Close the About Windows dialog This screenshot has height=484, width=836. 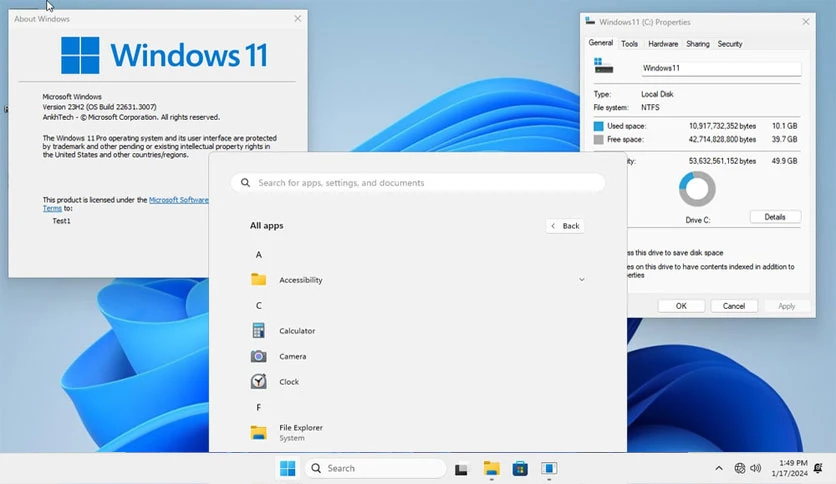298,19
